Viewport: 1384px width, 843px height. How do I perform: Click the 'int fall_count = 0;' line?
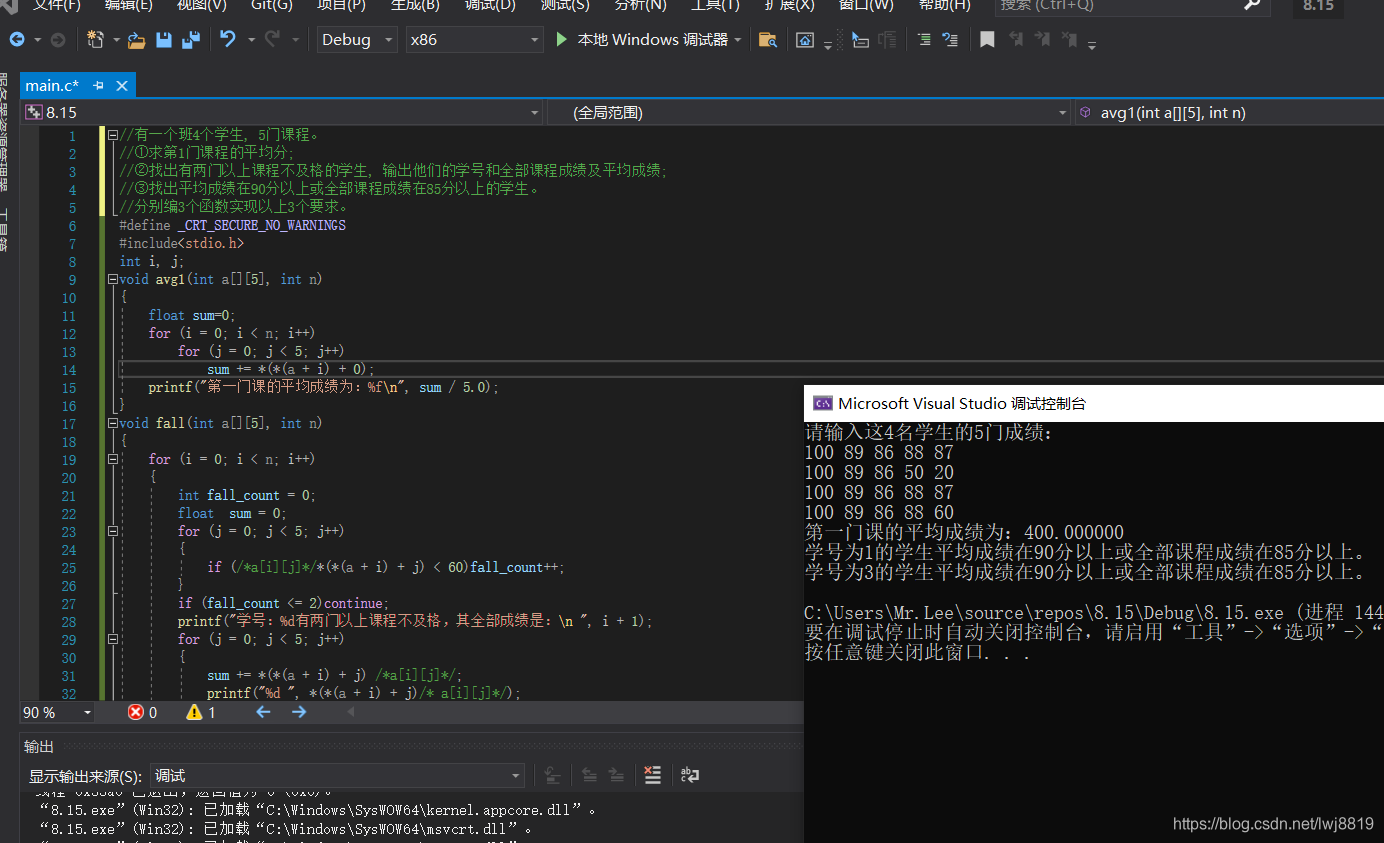tap(246, 495)
